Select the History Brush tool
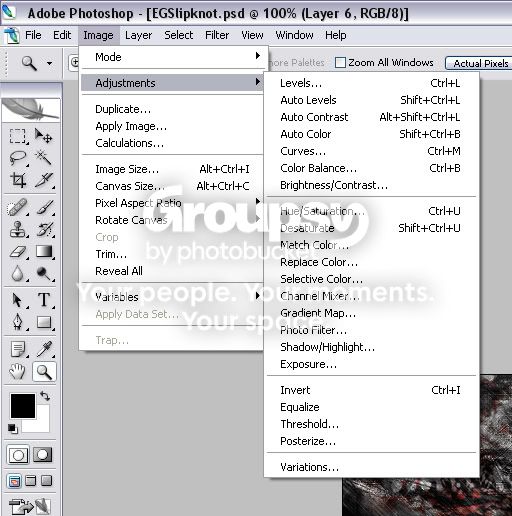Screen dimensions: 512x516 click(x=44, y=230)
